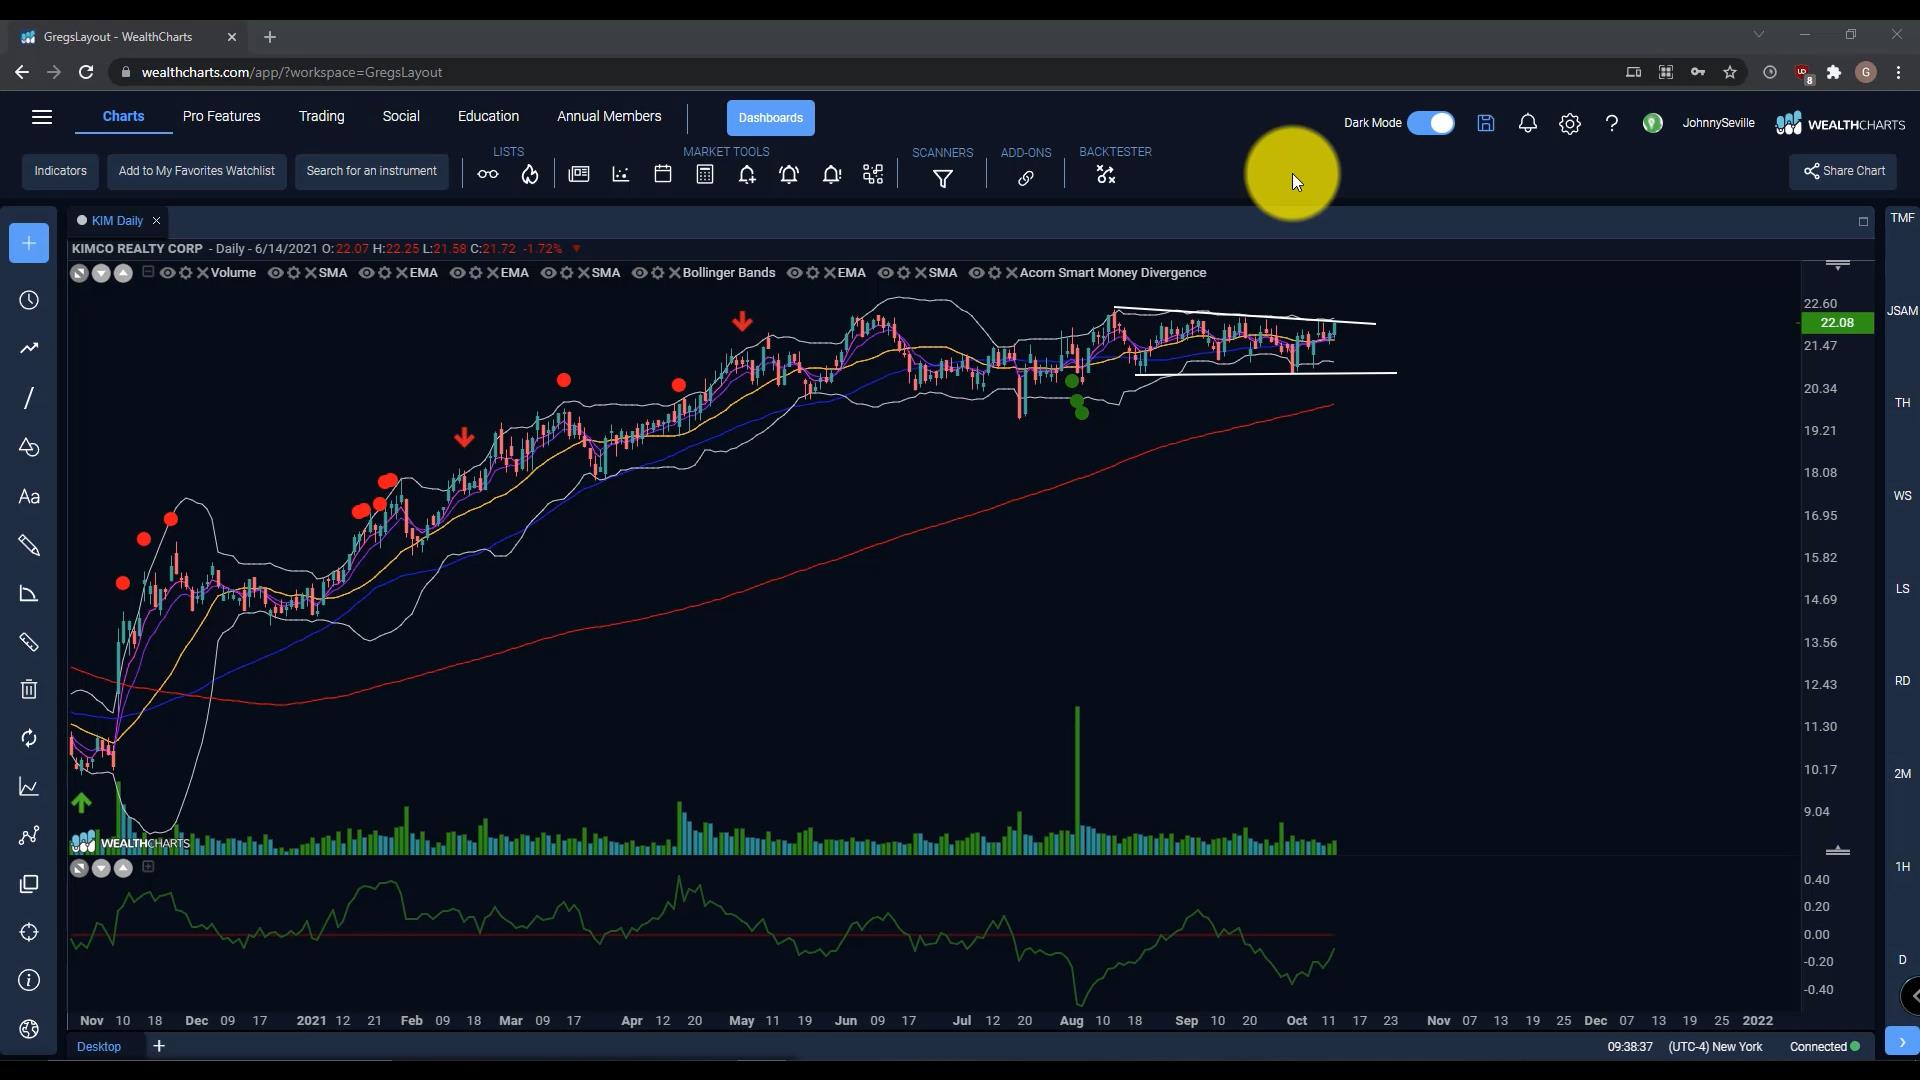Screen dimensions: 1920x1080
Task: Remove the Bollinger Bands indicator via X
Action: (674, 273)
